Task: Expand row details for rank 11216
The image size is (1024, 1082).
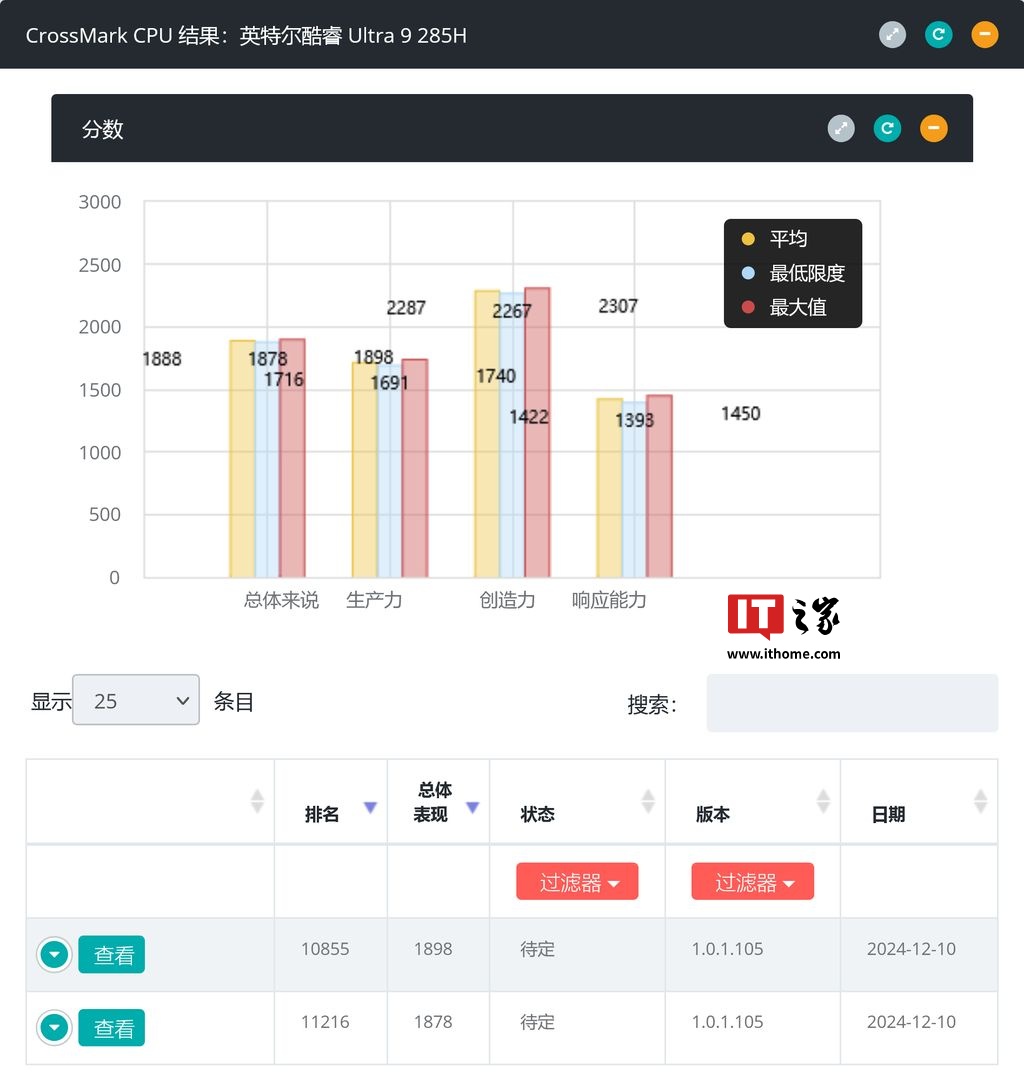Action: pos(55,1027)
